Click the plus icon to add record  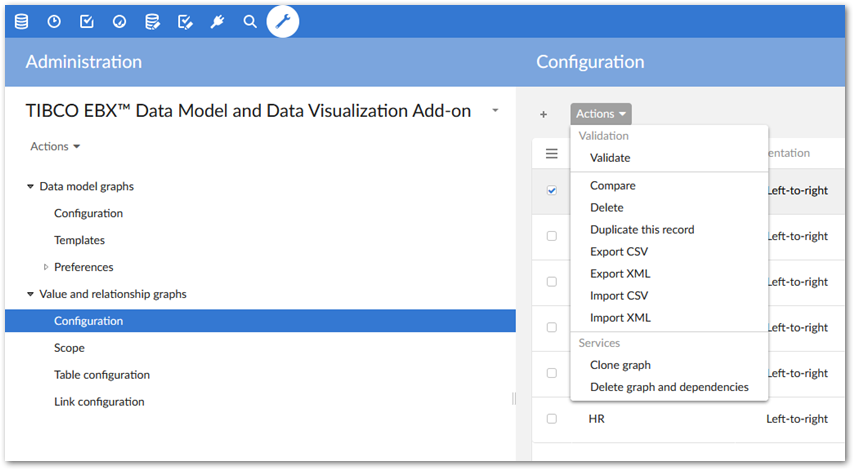(x=543, y=114)
